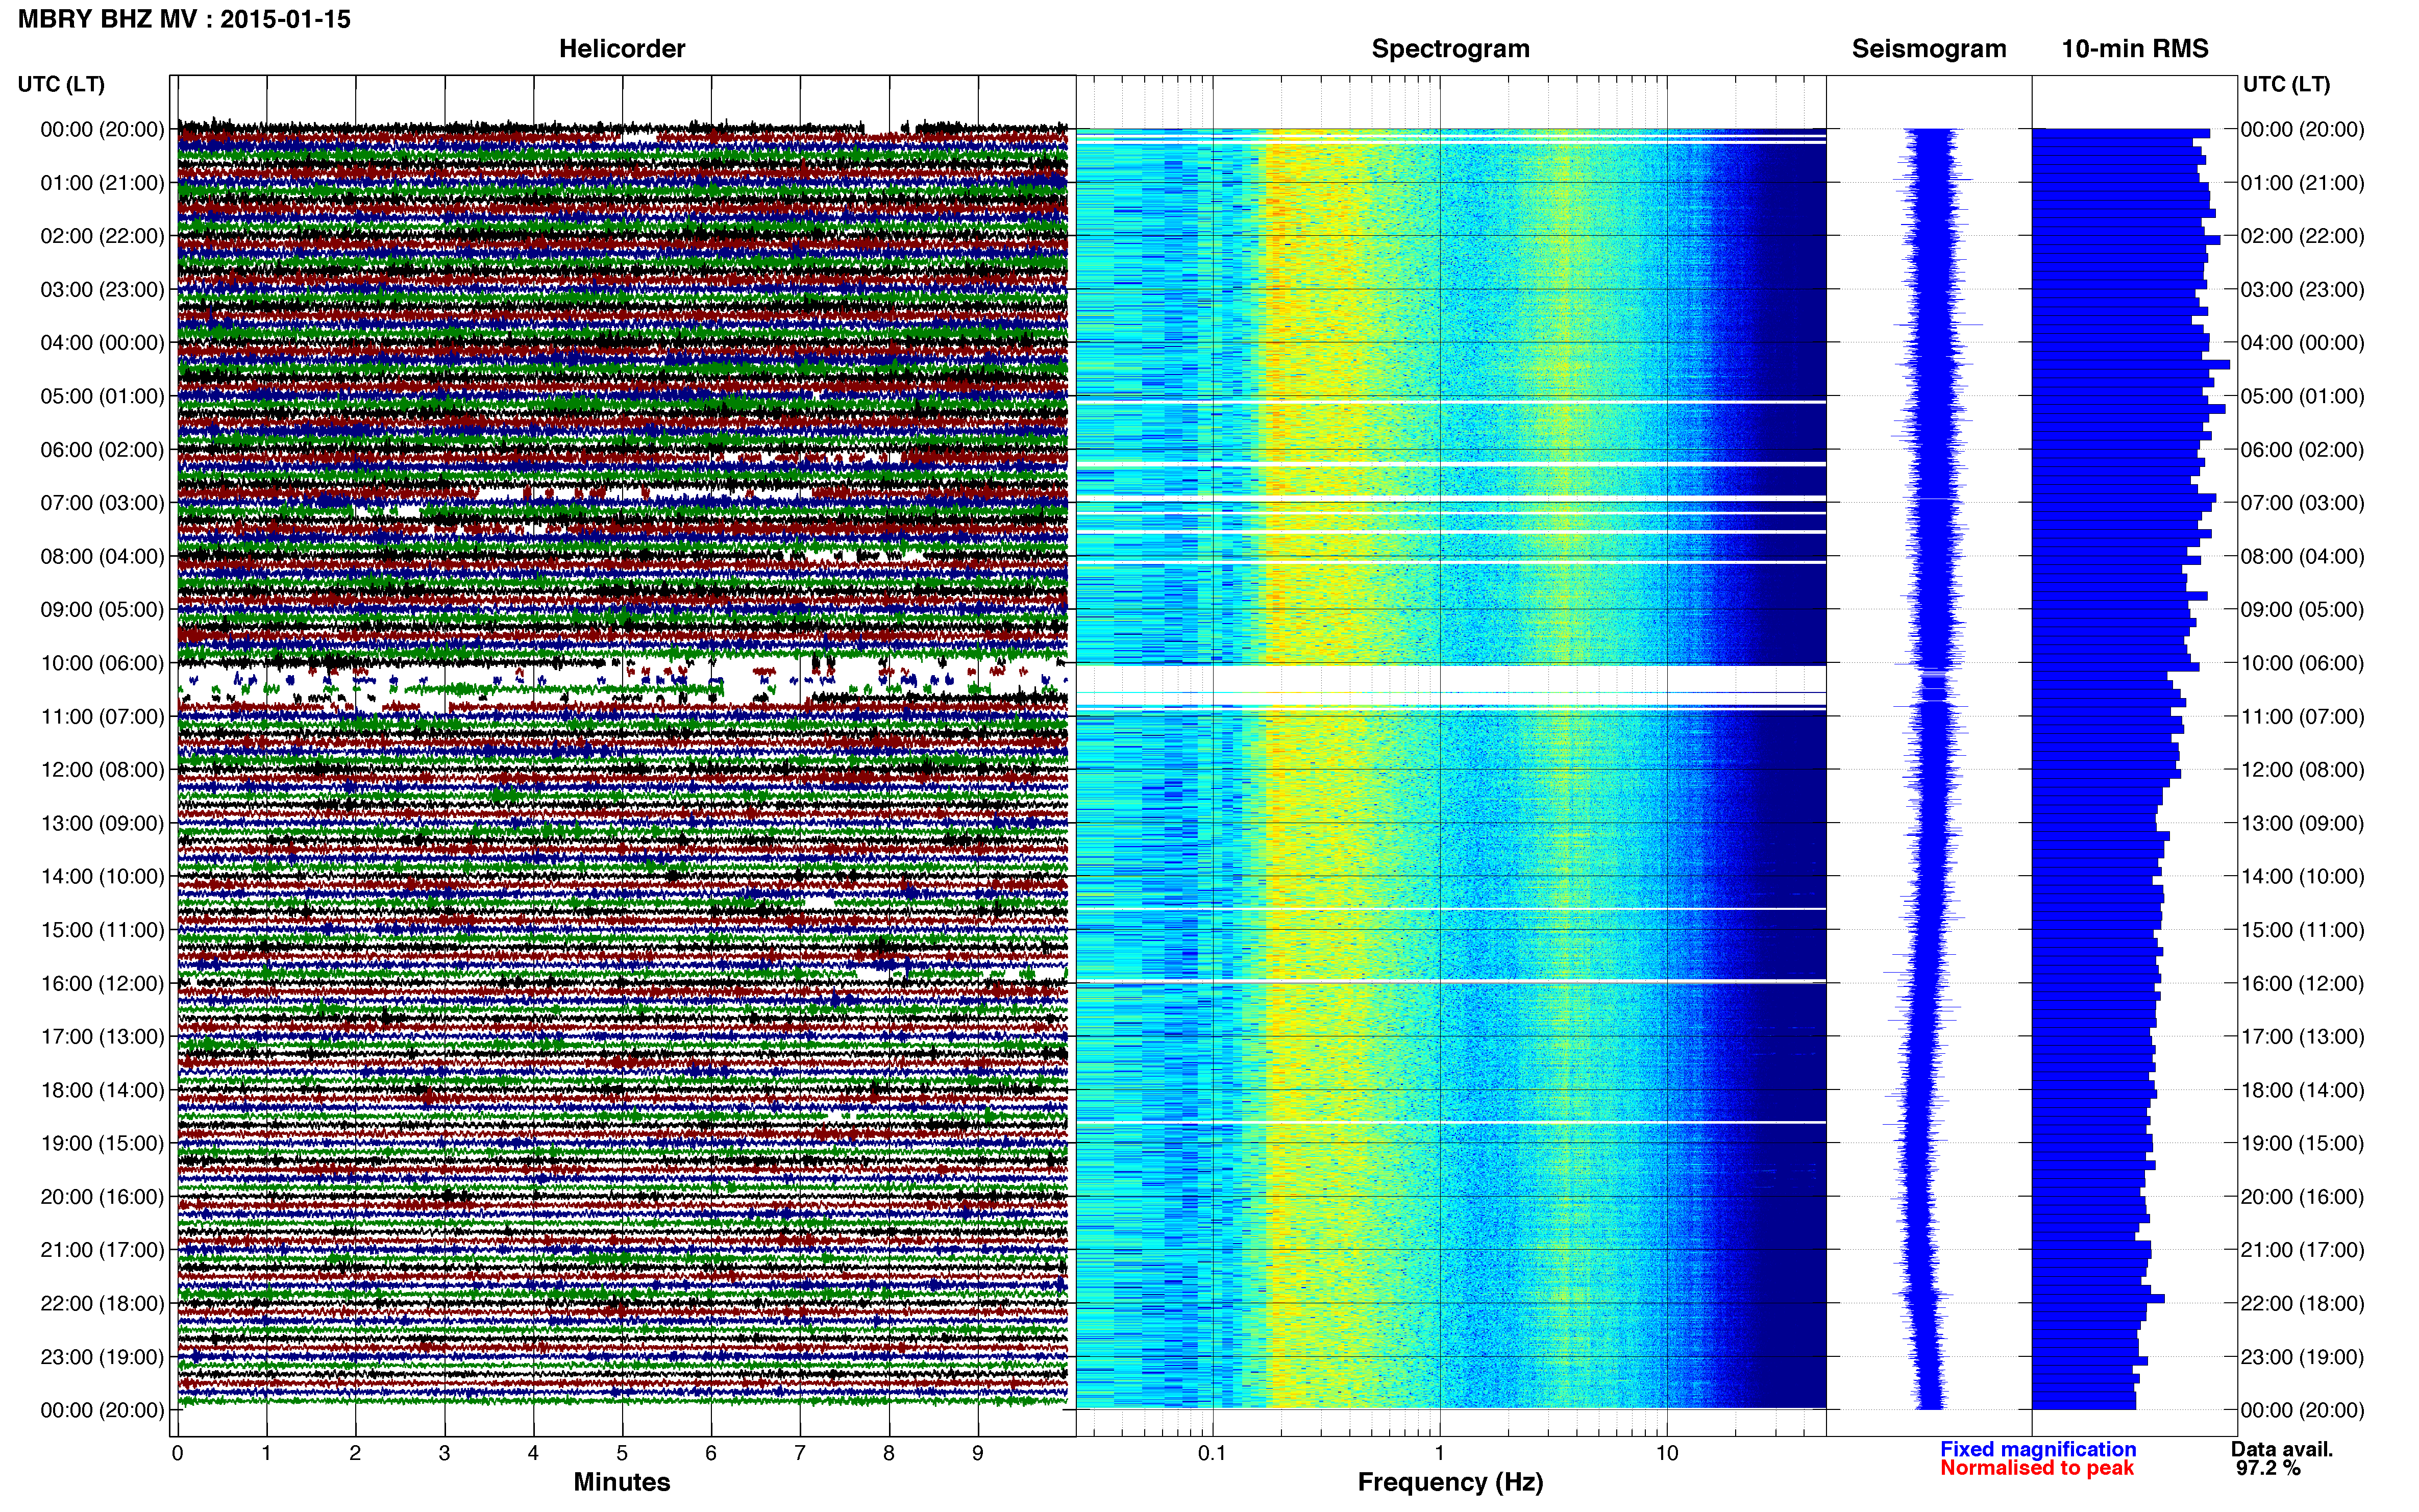Select the 'Data avail.' label
The width and height of the screenshot is (2419, 1512).
2282,1449
